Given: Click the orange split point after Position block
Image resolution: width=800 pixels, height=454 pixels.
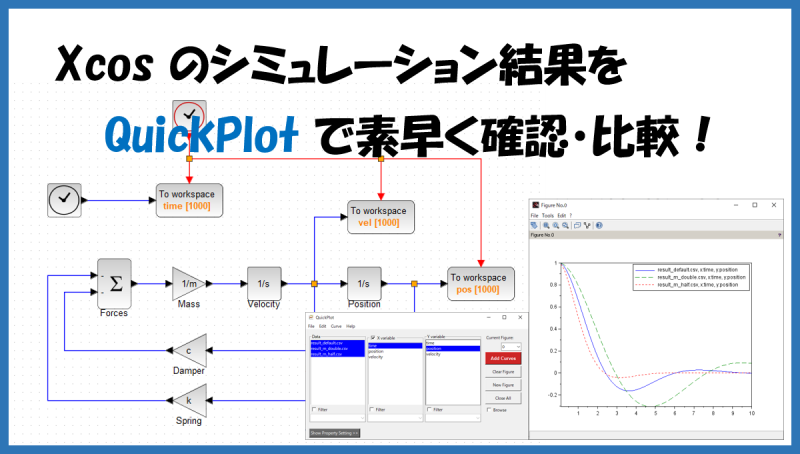Looking at the screenshot, I should click(414, 284).
